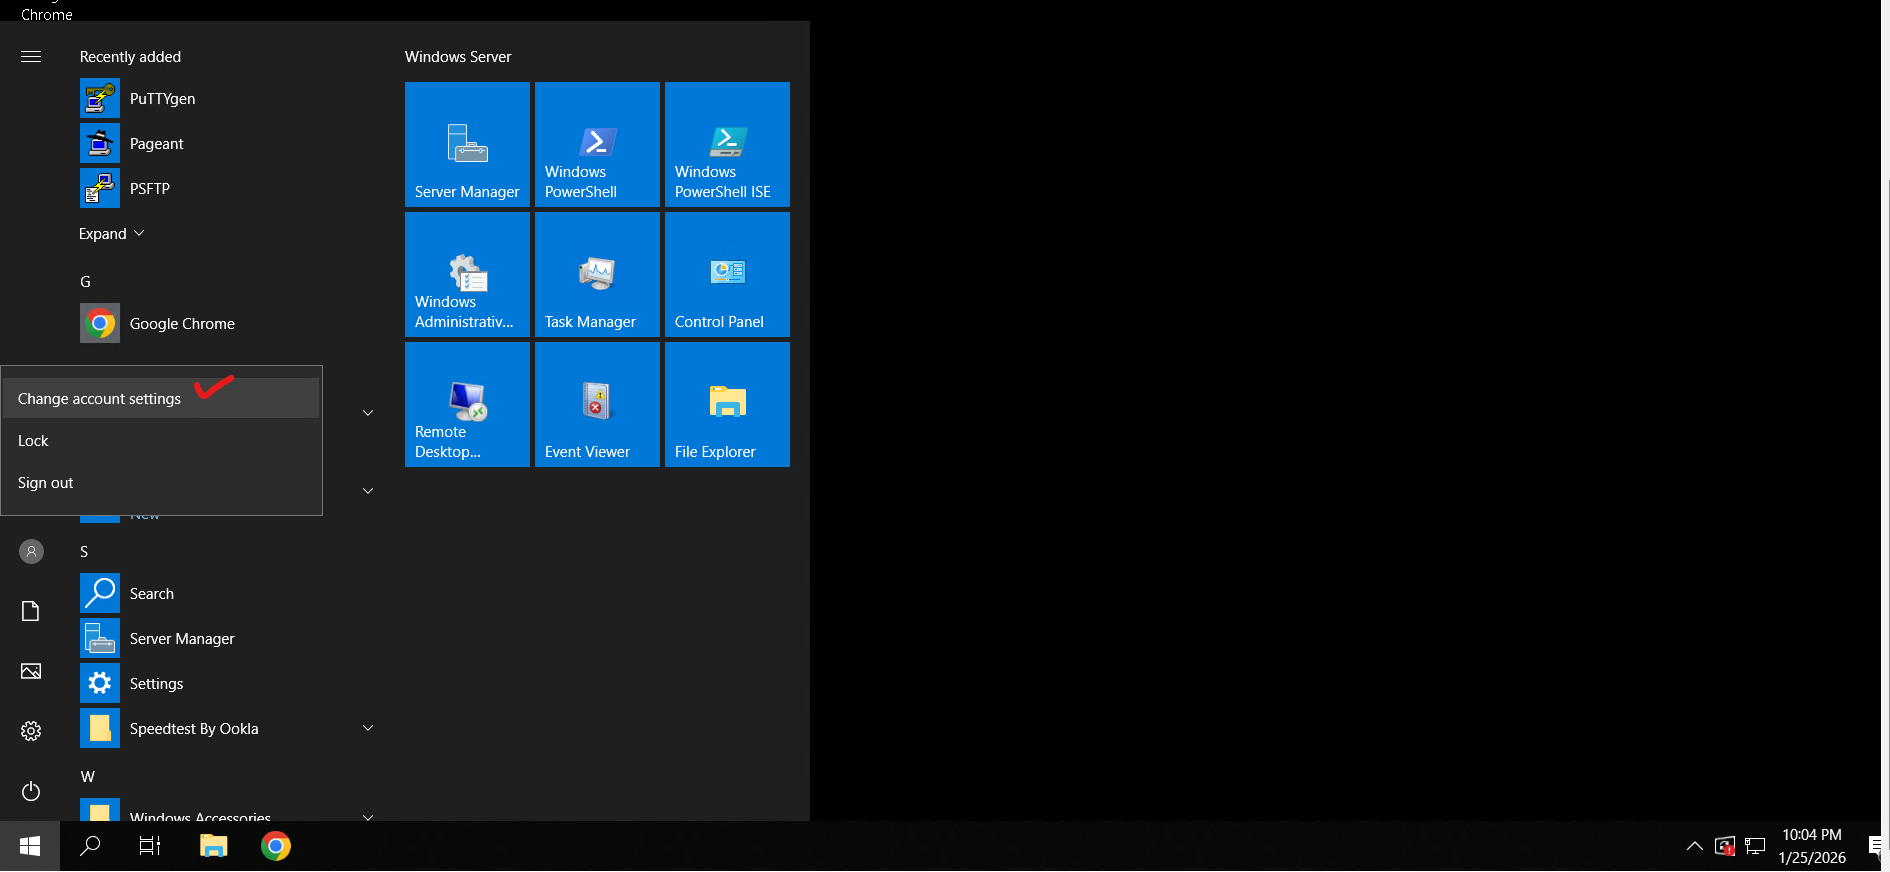Click the user account icon in Start rail
The width and height of the screenshot is (1890, 872).
[31, 551]
